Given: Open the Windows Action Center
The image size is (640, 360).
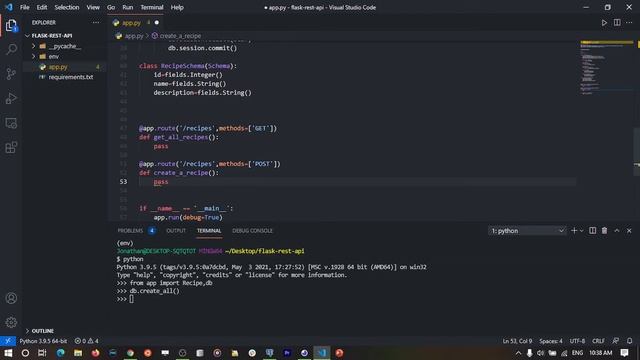Looking at the screenshot, I should (624, 353).
